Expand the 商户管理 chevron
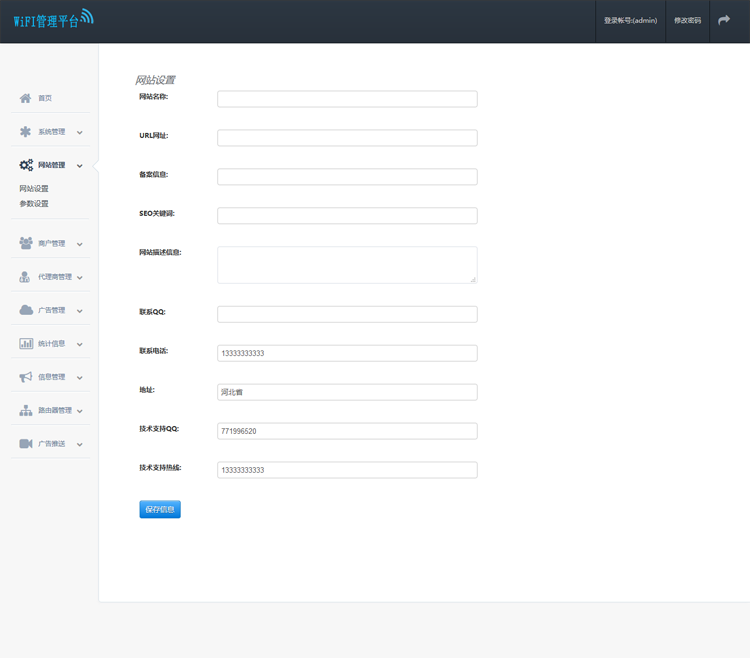 [80, 244]
